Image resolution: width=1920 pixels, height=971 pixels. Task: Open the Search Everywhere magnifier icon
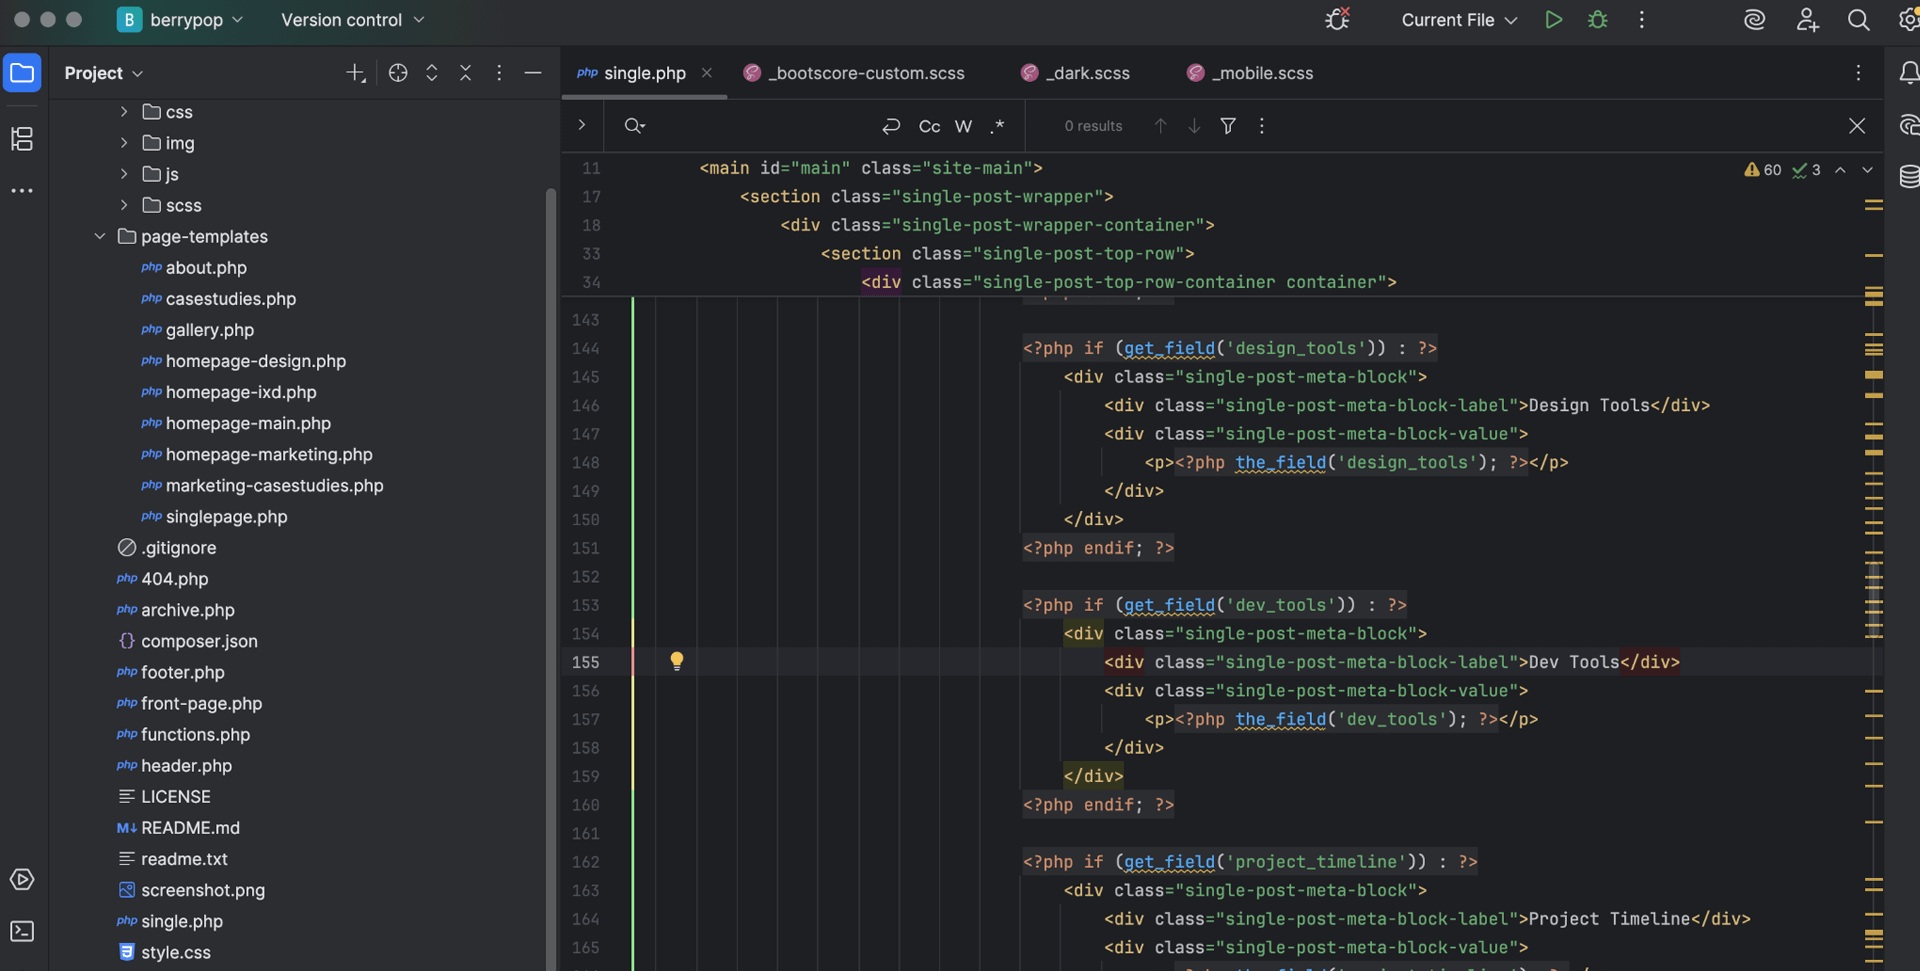pyautogui.click(x=1858, y=20)
